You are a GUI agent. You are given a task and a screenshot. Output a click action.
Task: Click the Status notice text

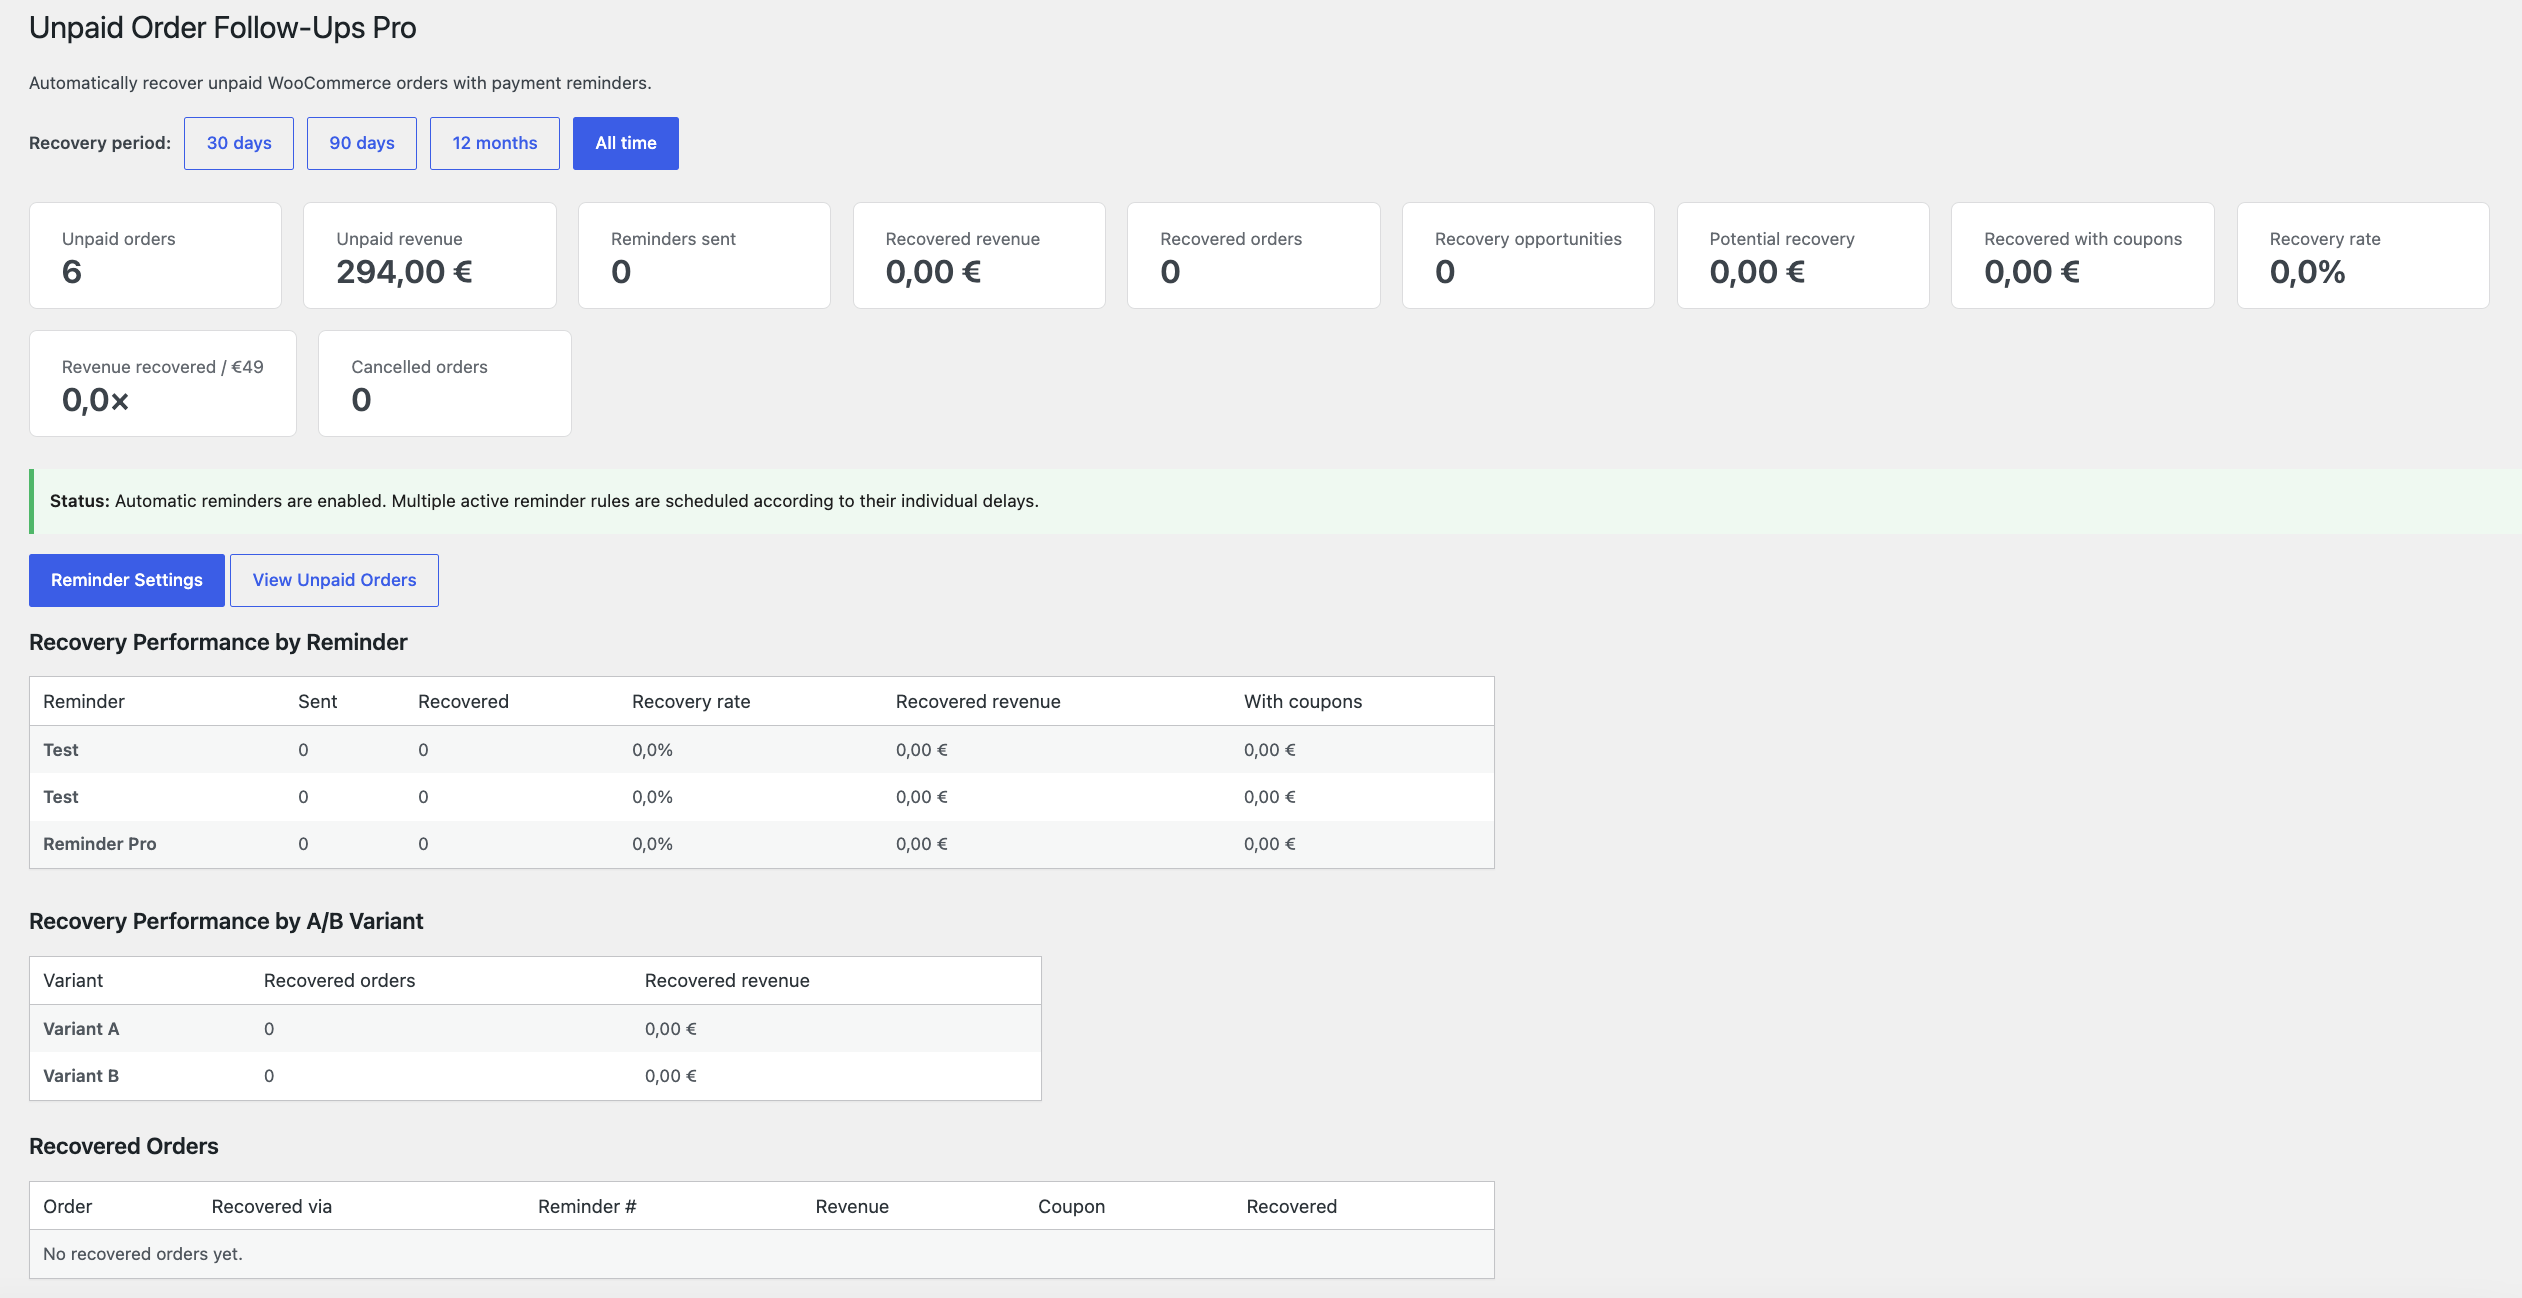coord(544,501)
